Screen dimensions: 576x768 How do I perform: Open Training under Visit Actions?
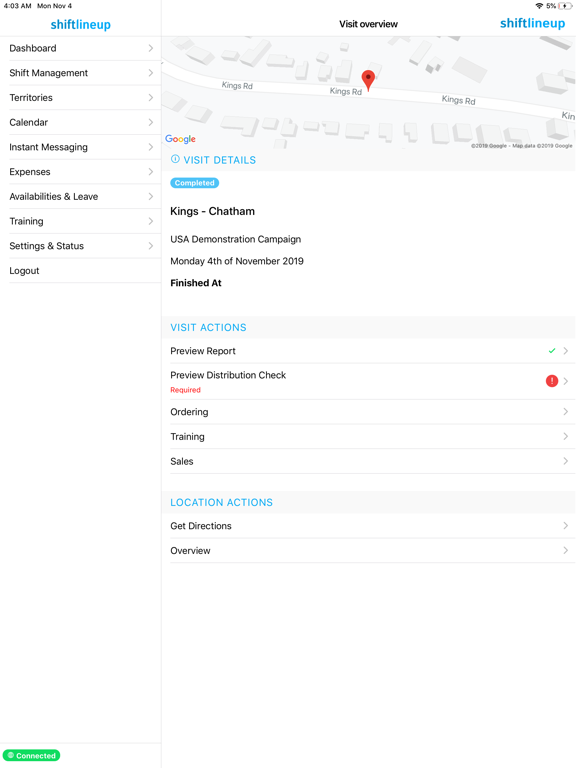coord(368,436)
